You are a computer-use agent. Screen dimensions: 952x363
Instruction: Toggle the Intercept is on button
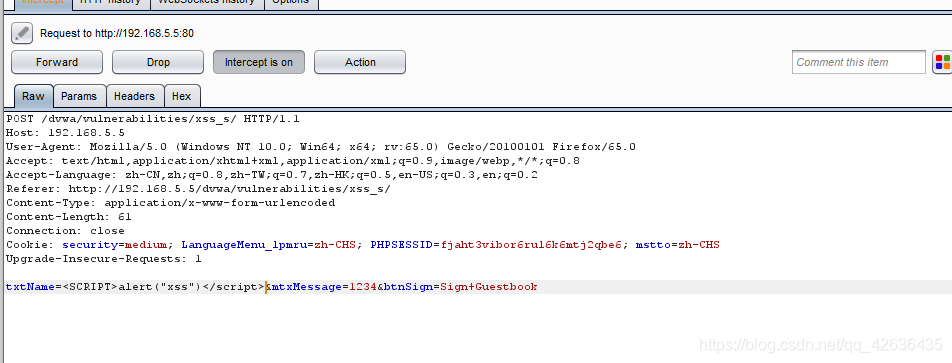point(259,62)
